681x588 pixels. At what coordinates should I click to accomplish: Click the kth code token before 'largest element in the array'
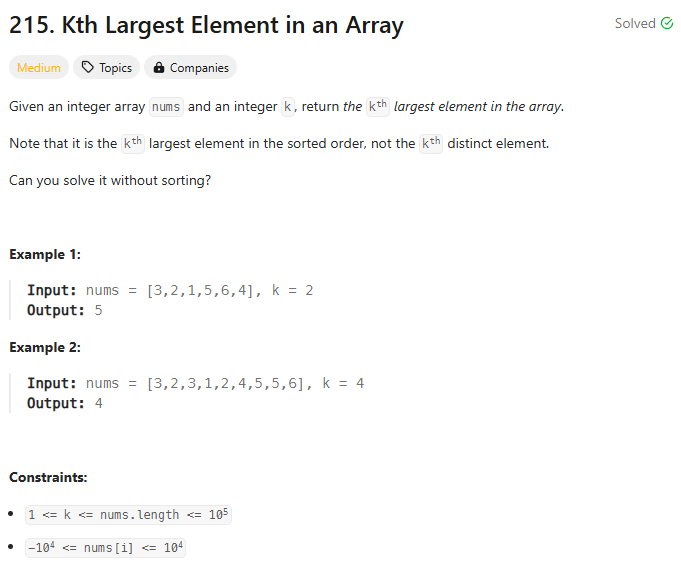tap(377, 106)
